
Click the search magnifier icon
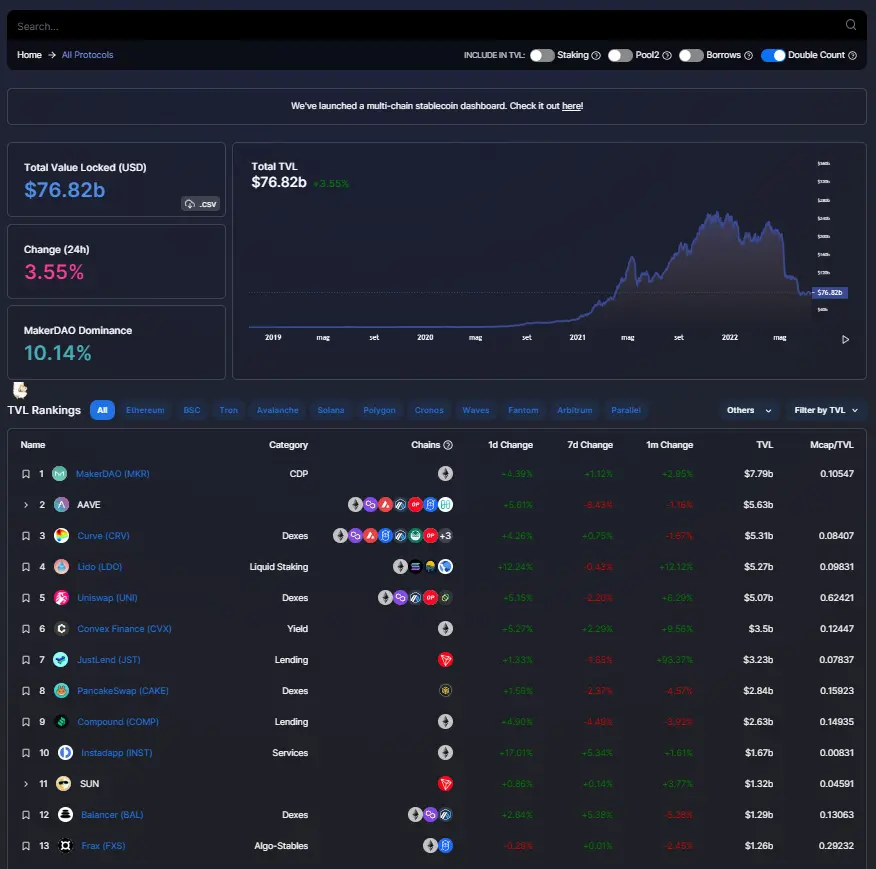[850, 25]
